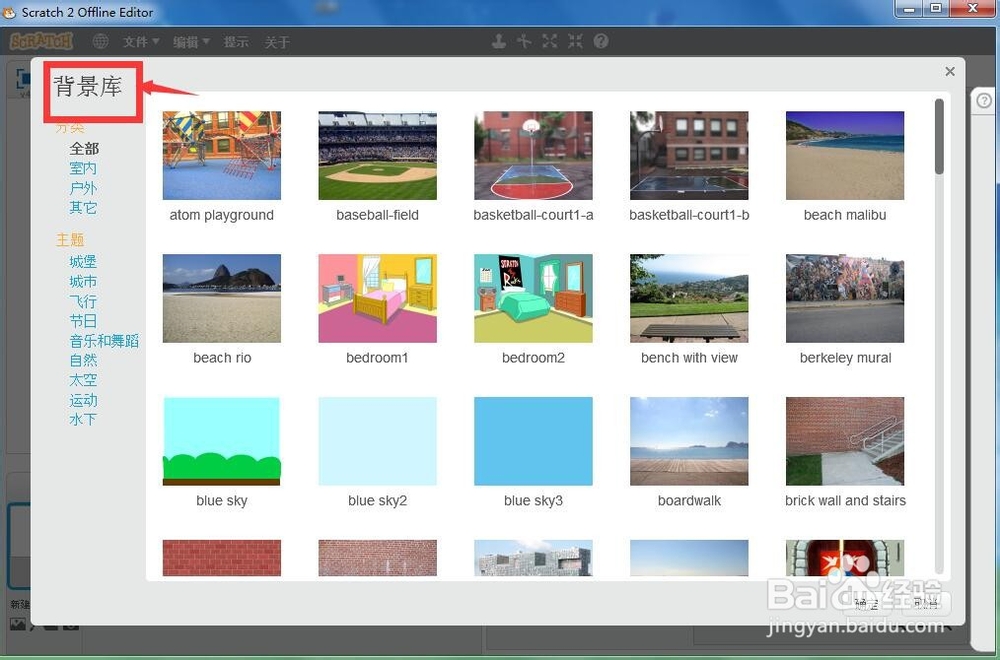Select the Duplicate stamp tool
This screenshot has height=660, width=1000.
499,41
